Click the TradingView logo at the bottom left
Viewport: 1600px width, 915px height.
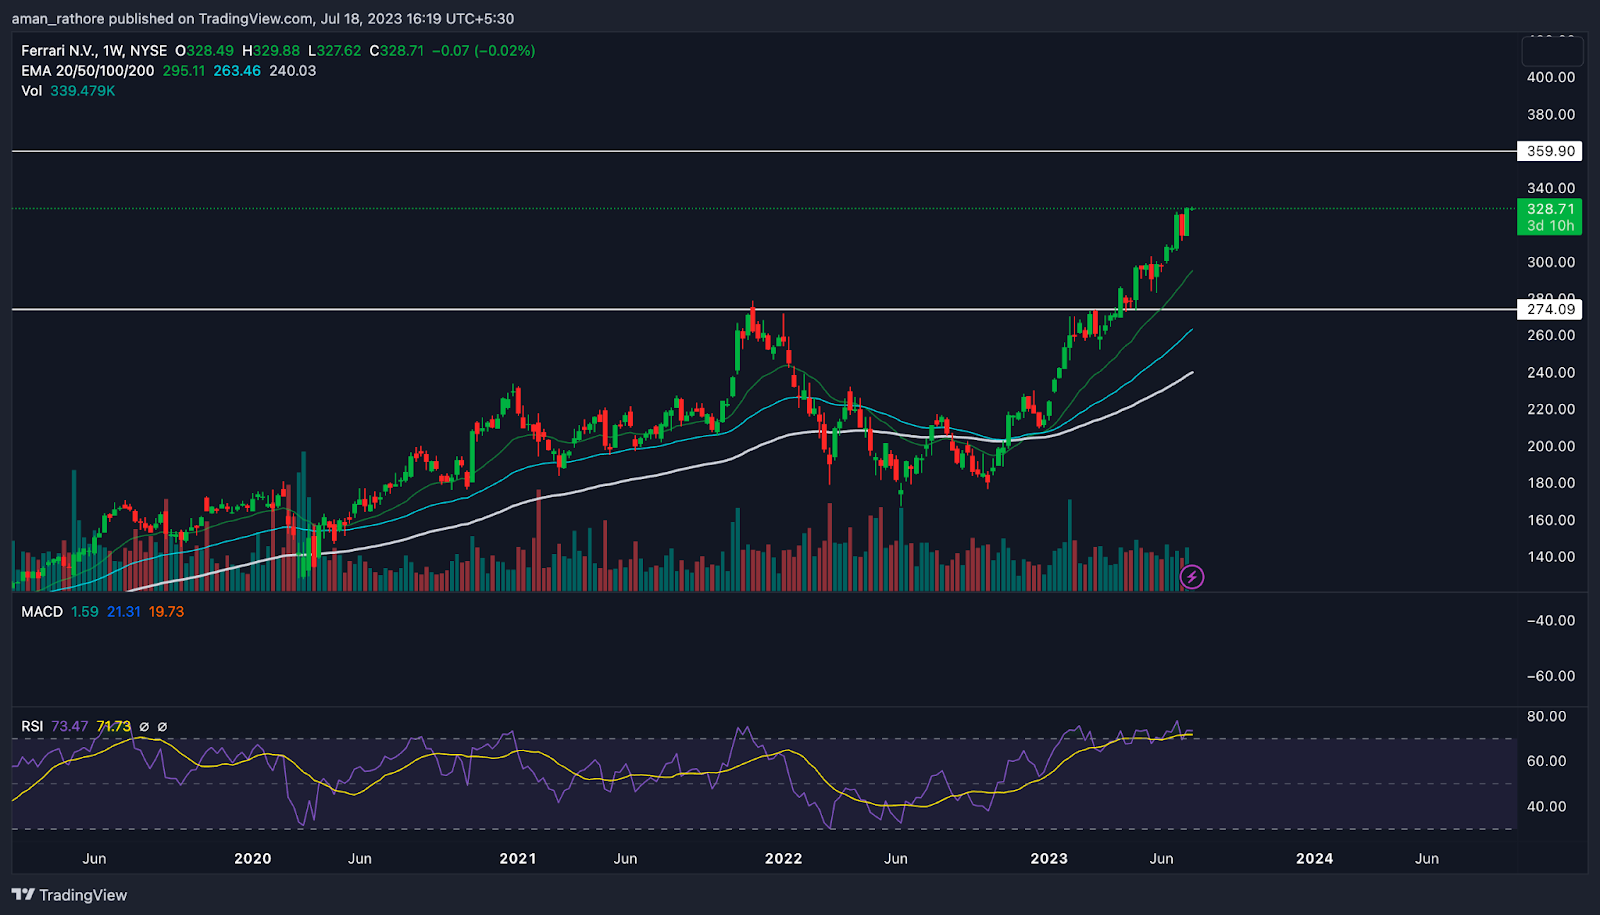click(x=69, y=895)
